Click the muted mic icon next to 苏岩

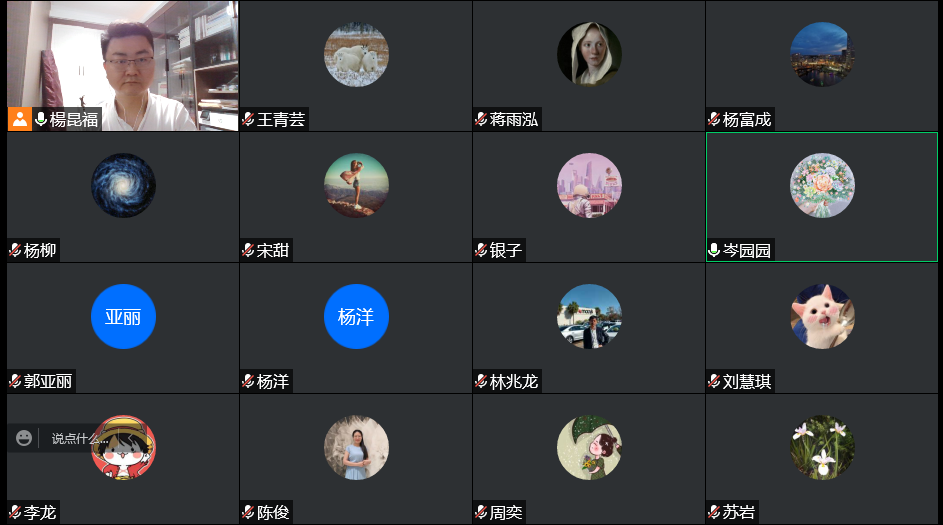pyautogui.click(x=714, y=512)
